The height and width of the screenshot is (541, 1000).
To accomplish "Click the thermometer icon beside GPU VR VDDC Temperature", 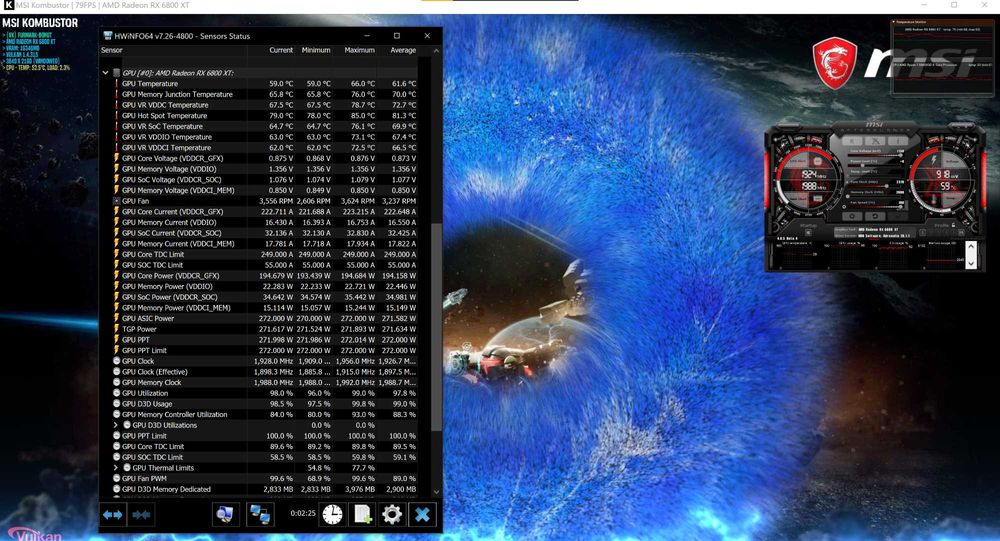I will pyautogui.click(x=117, y=105).
